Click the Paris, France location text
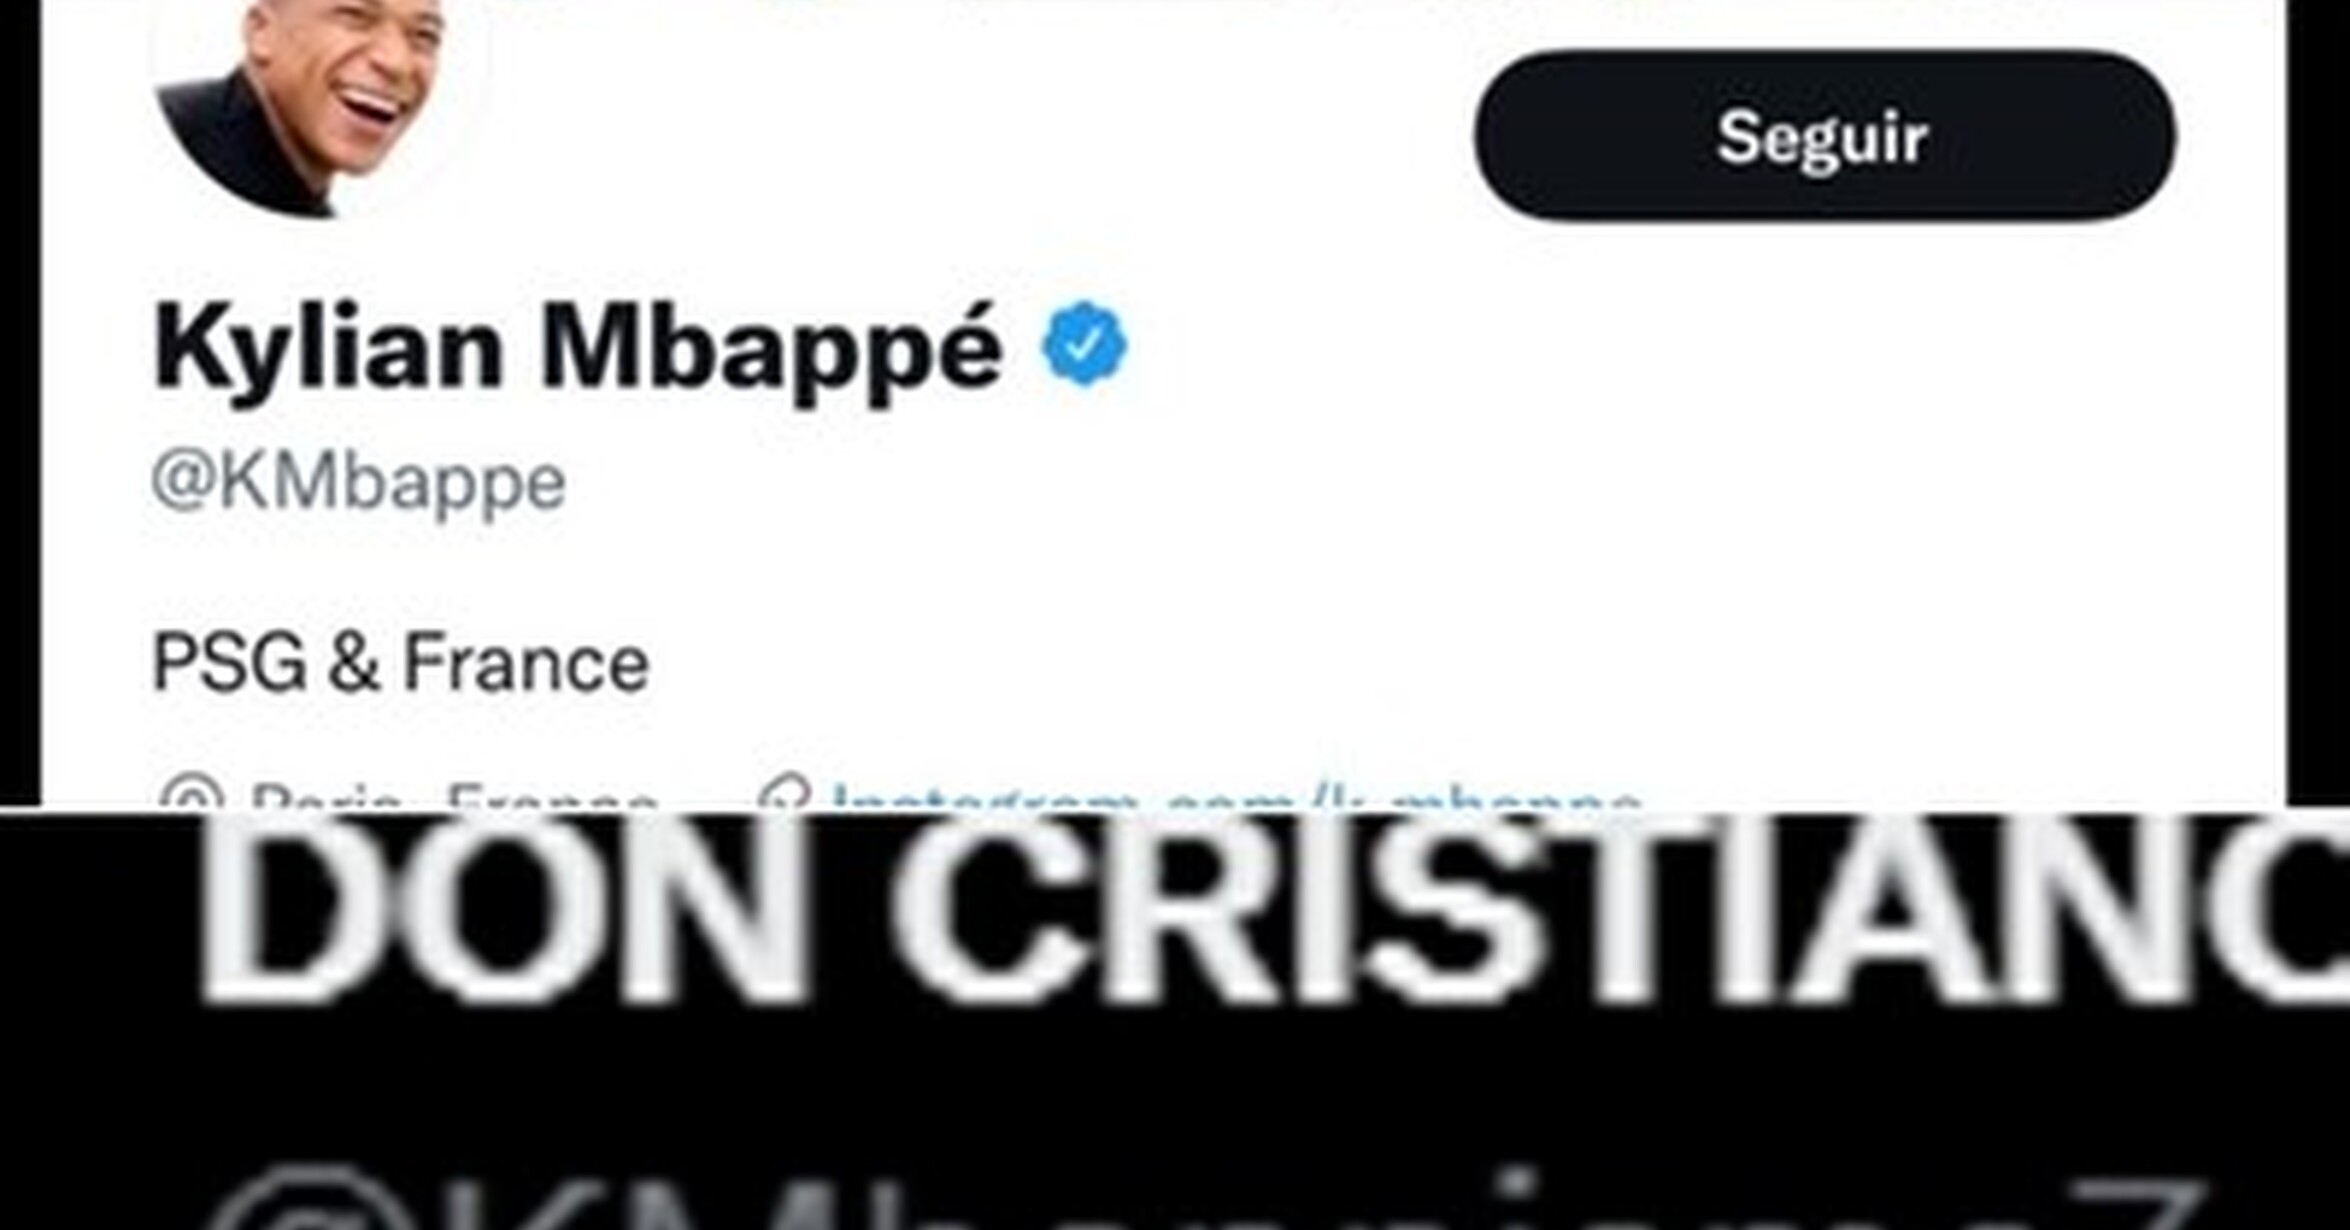 click(x=453, y=798)
